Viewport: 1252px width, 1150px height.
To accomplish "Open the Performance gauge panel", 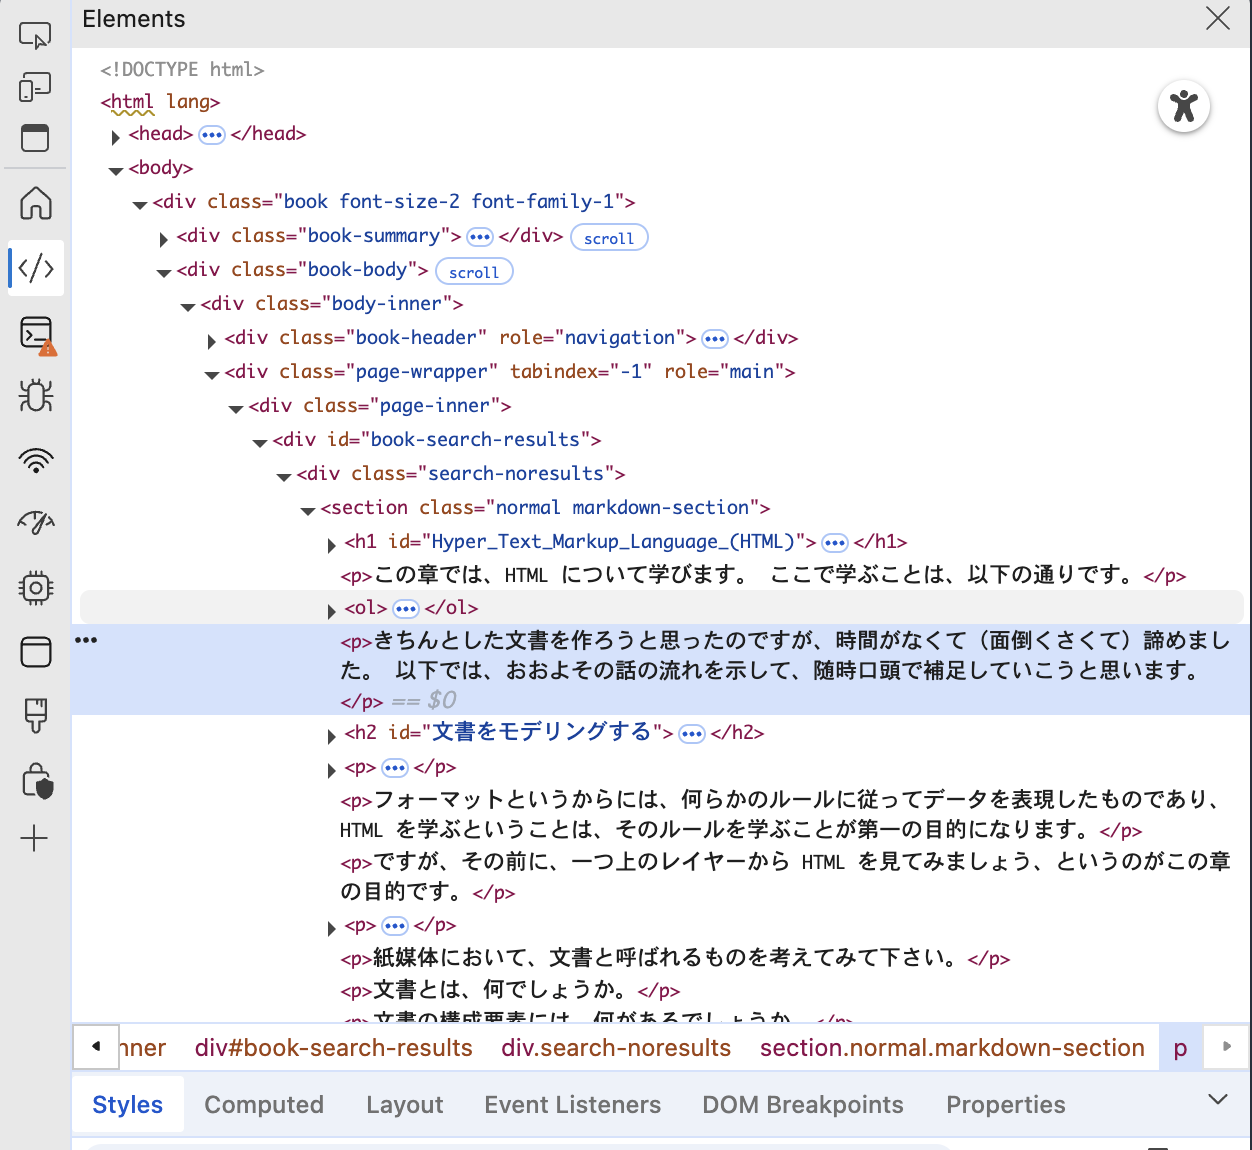I will point(35,522).
